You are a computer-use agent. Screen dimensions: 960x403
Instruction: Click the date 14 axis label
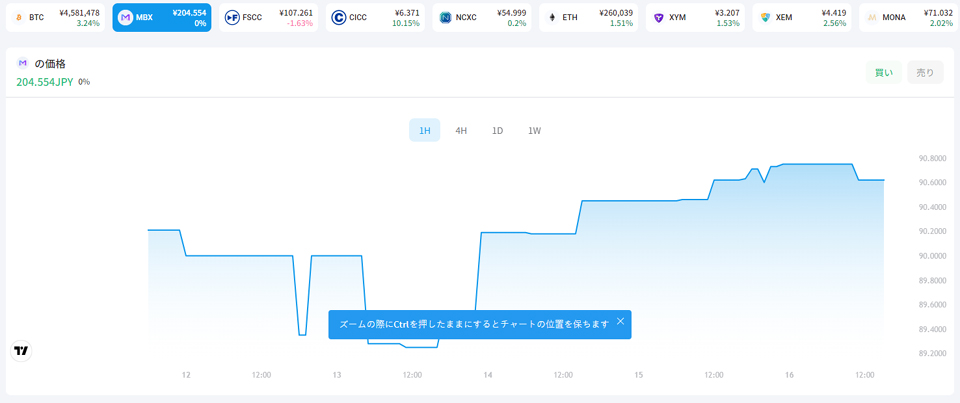point(488,375)
